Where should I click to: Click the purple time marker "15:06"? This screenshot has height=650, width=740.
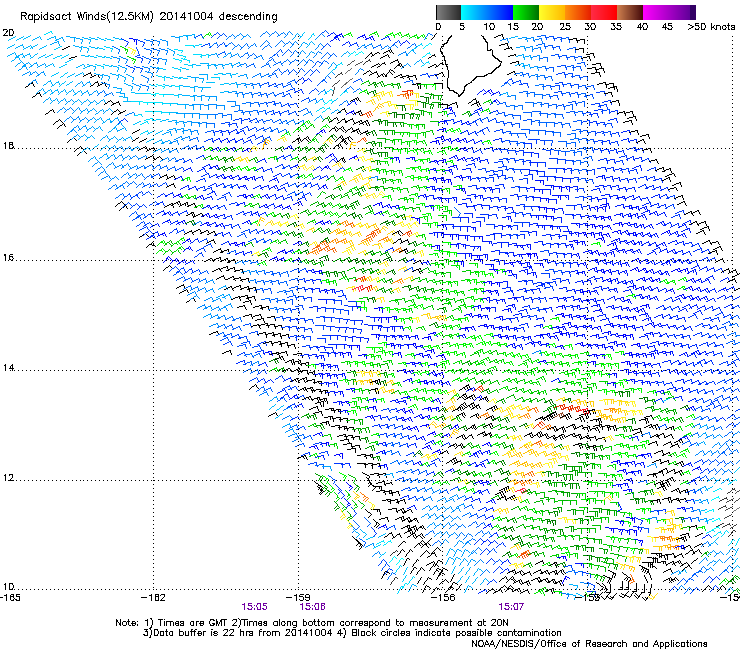tap(312, 607)
